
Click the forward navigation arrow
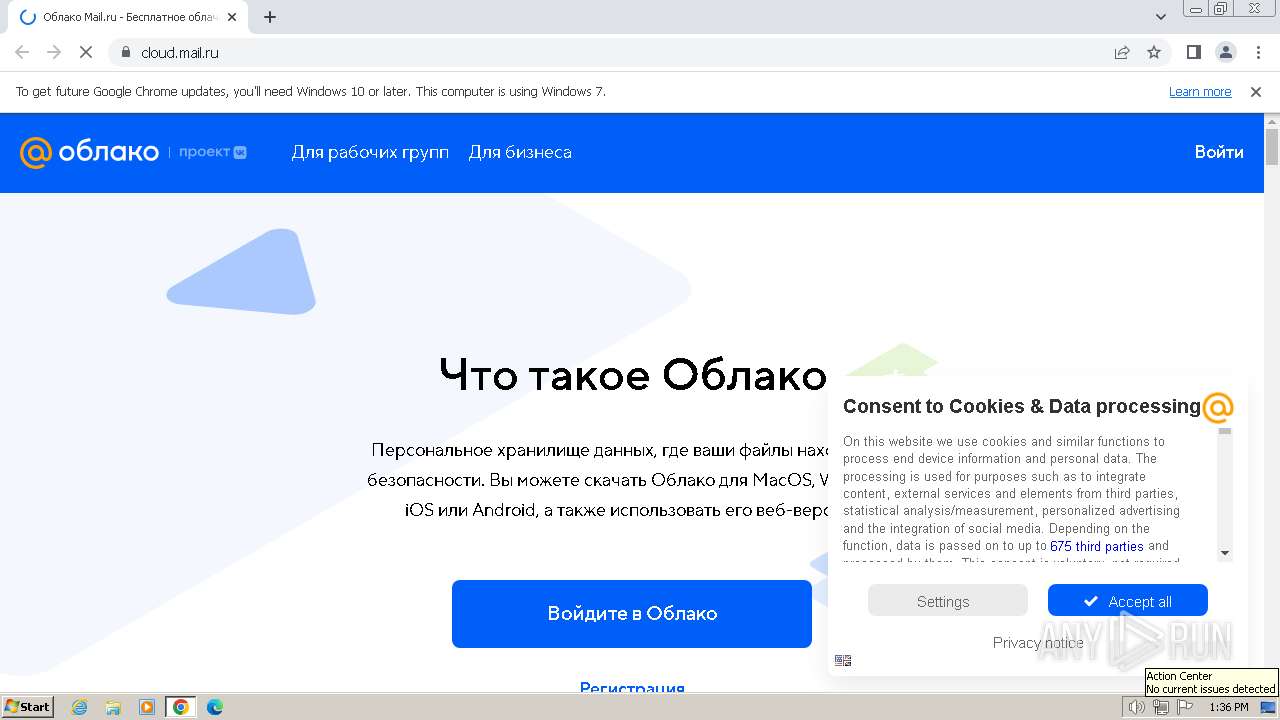tap(54, 52)
